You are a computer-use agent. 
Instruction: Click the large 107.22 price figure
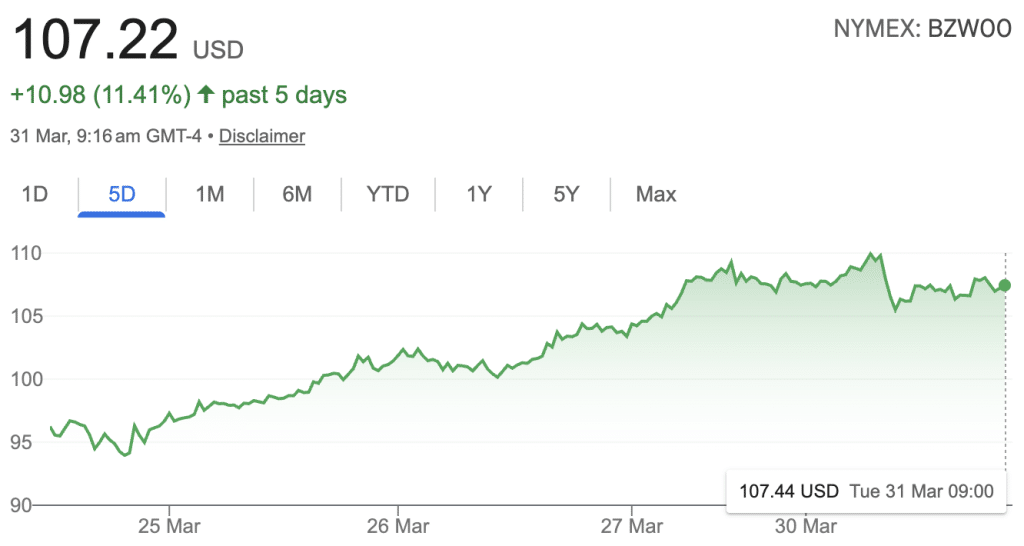coord(95,40)
